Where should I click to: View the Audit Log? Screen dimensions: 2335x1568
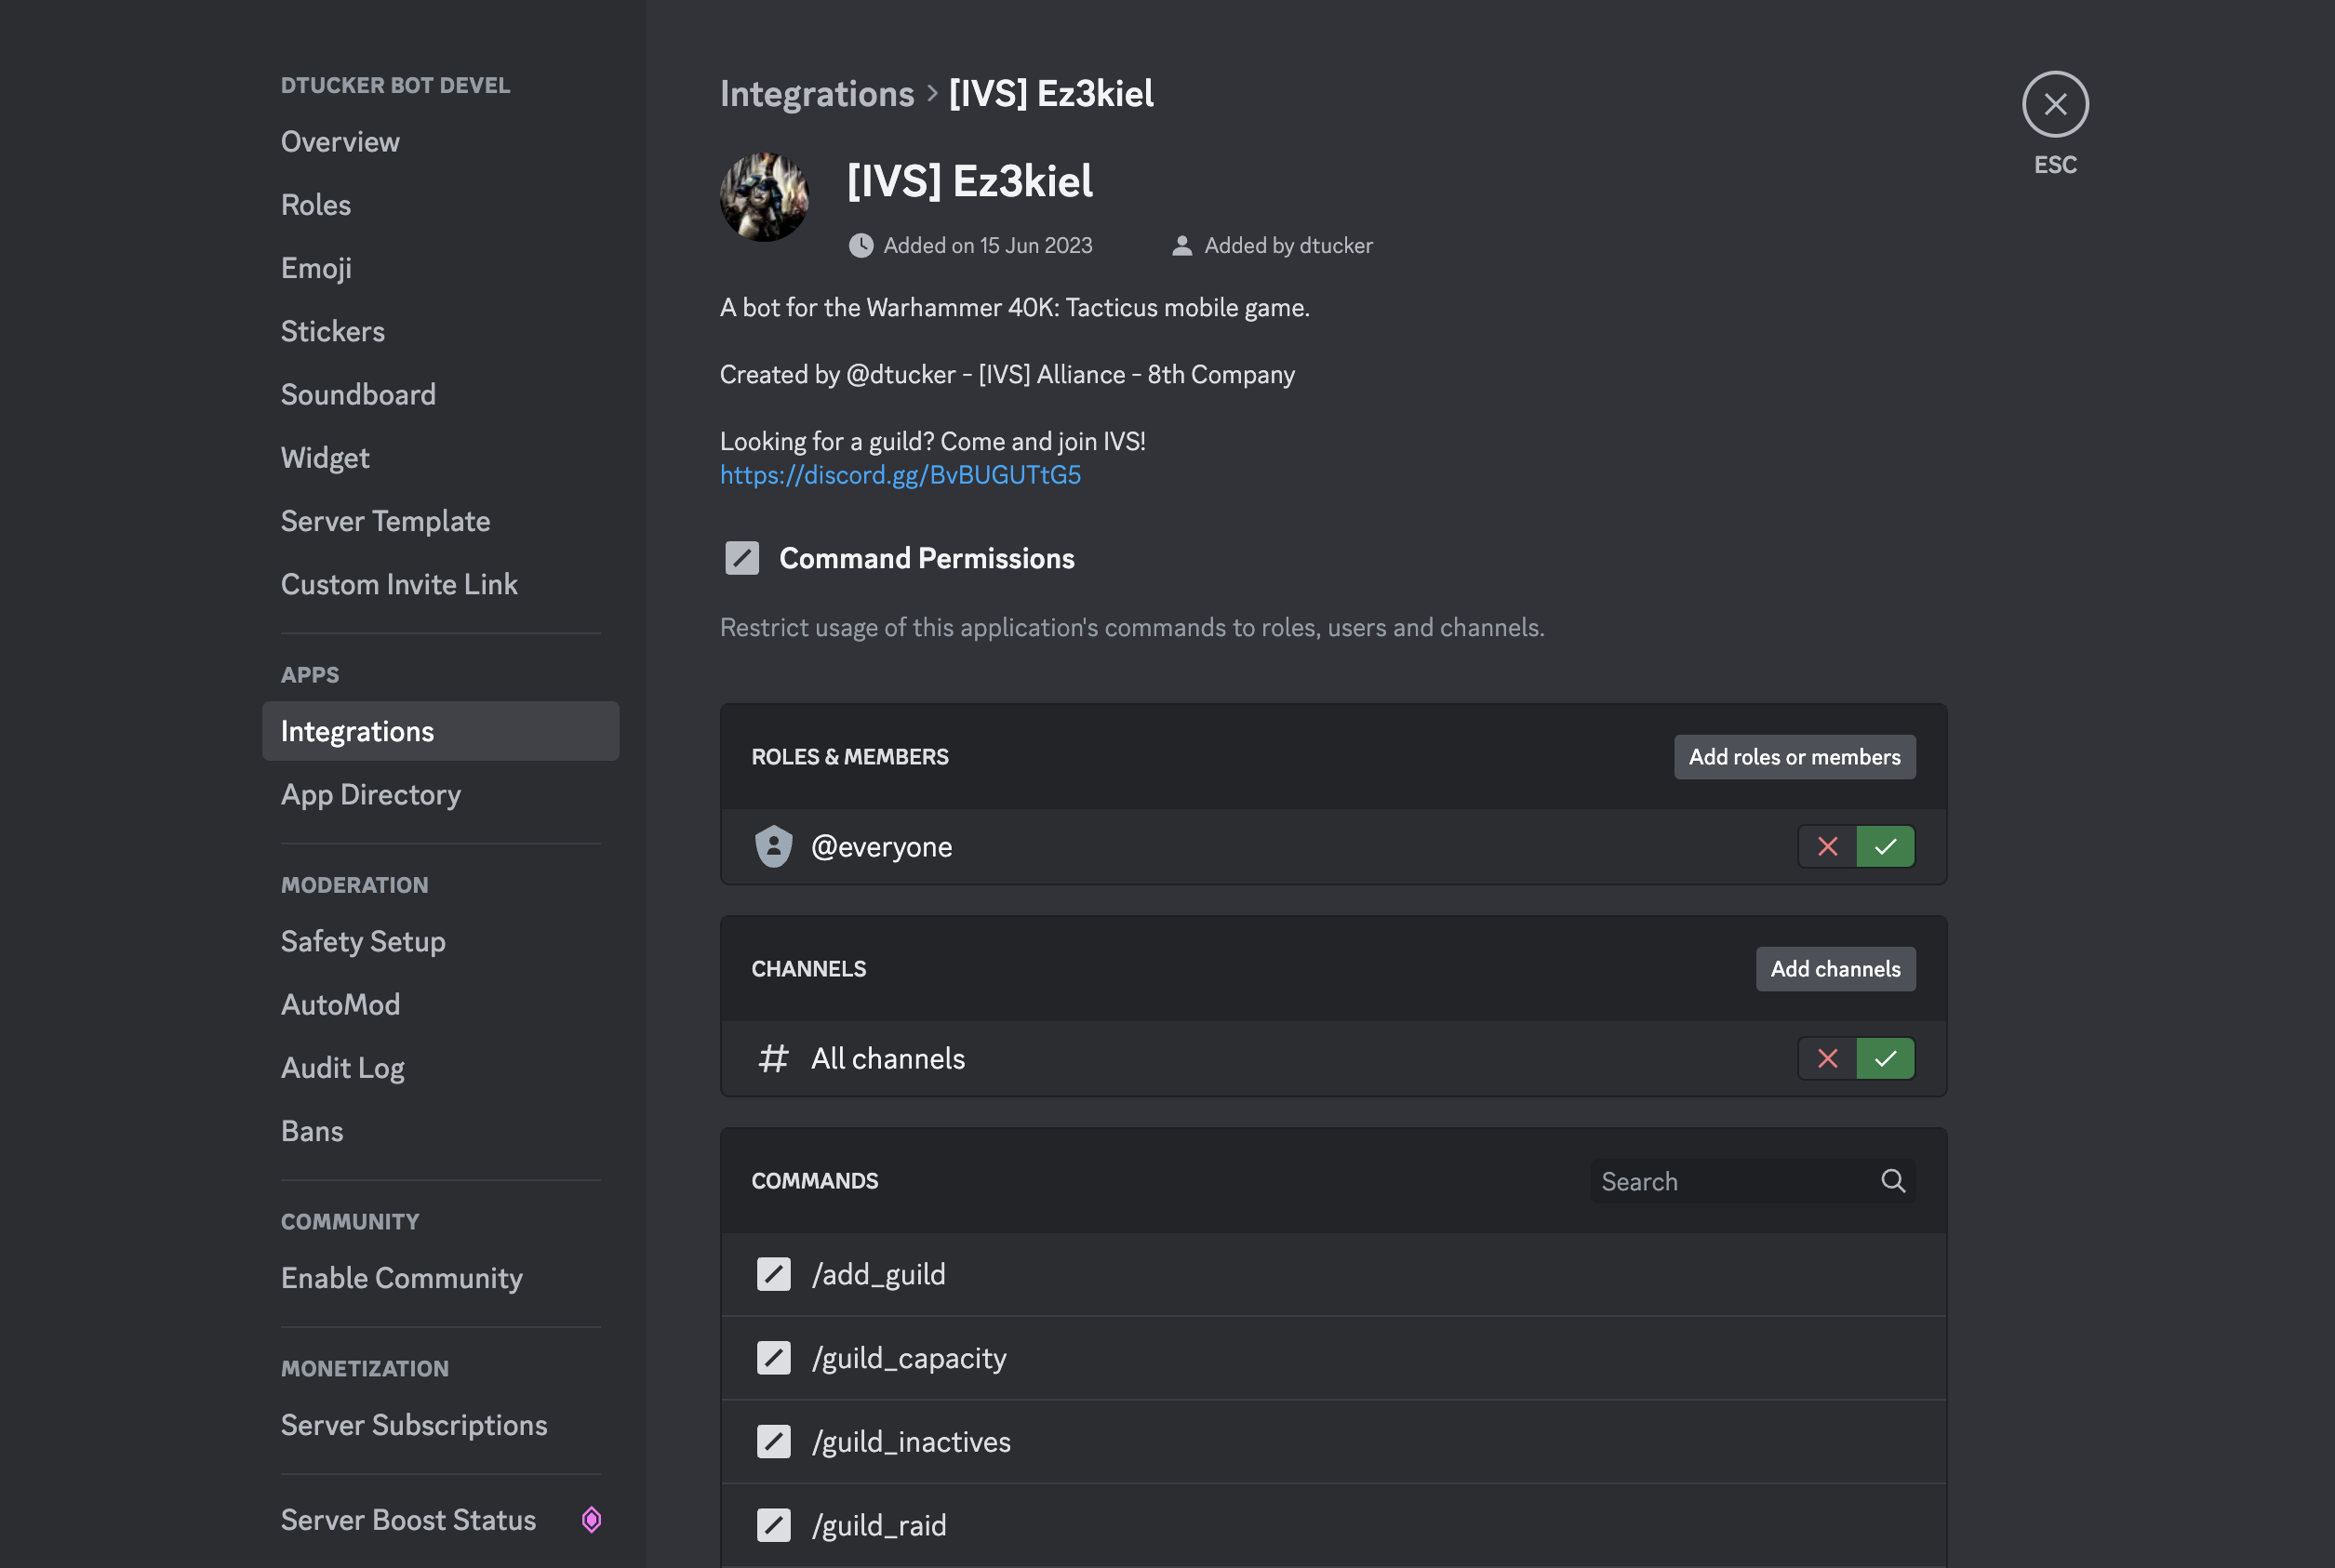point(440,1068)
